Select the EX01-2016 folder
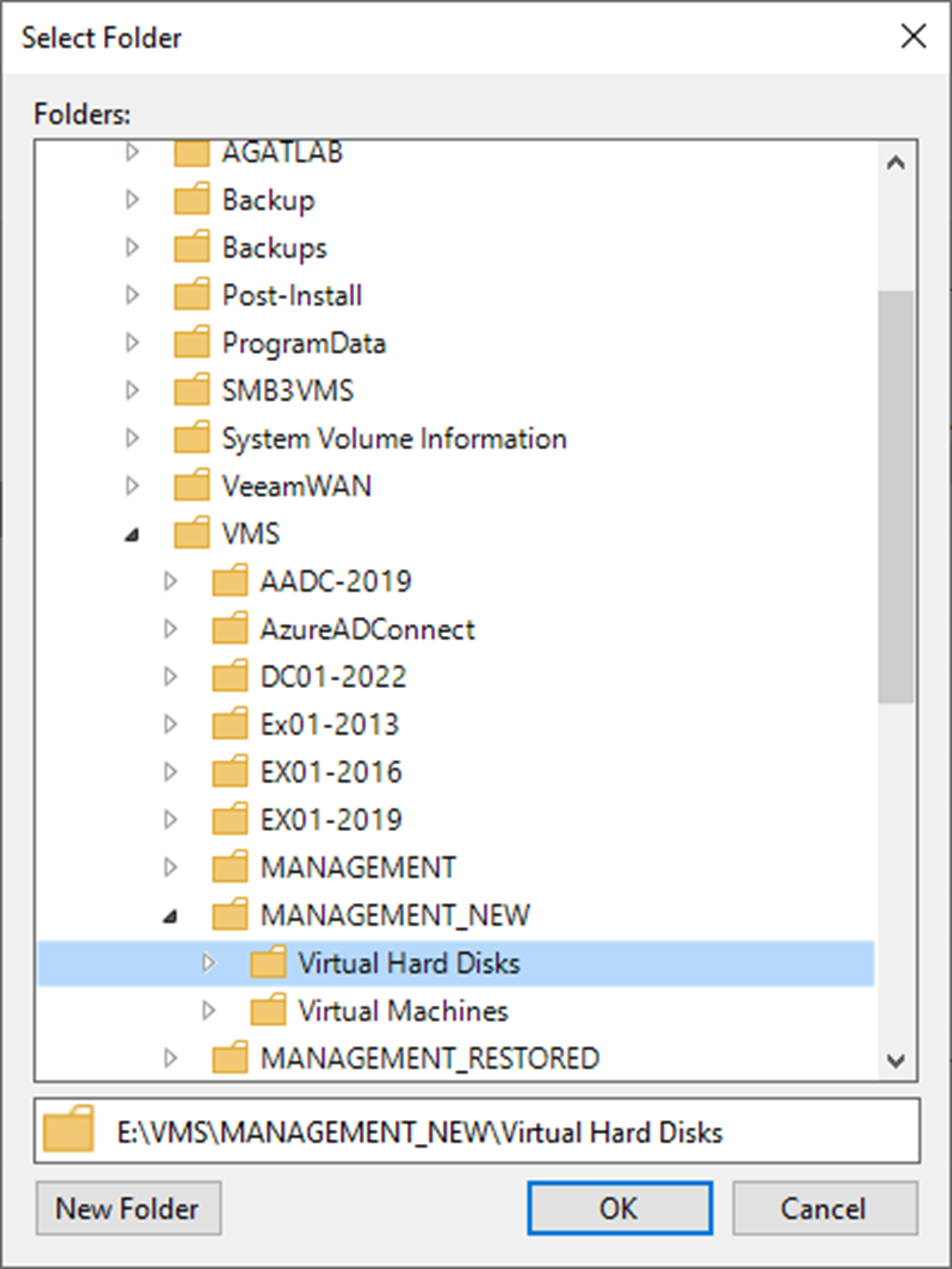Image resolution: width=952 pixels, height=1269 pixels. tap(330, 772)
